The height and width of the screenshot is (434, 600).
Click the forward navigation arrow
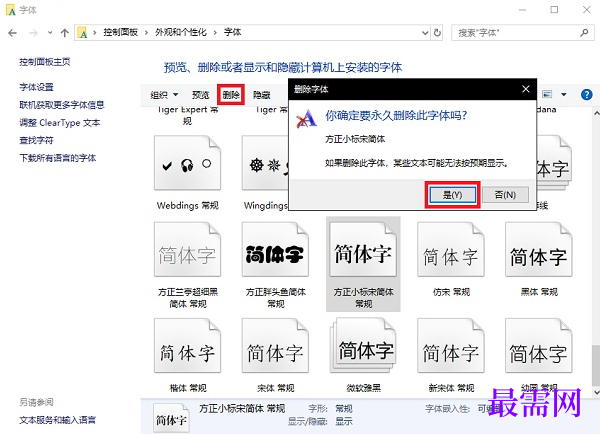tap(34, 33)
